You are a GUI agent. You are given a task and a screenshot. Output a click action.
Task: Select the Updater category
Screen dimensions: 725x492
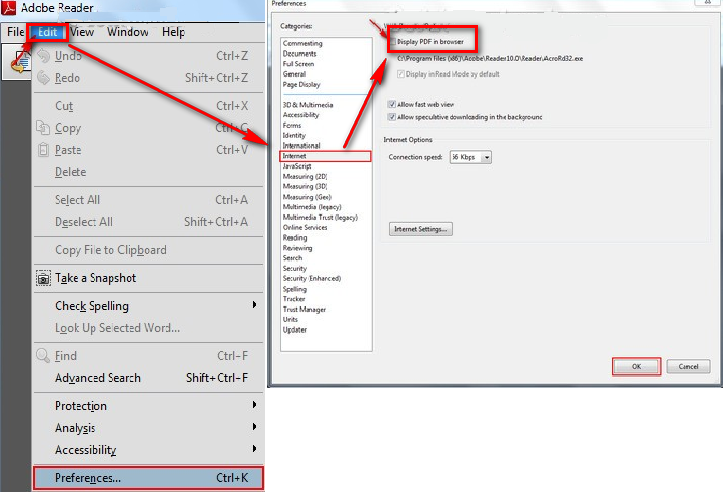(x=295, y=330)
